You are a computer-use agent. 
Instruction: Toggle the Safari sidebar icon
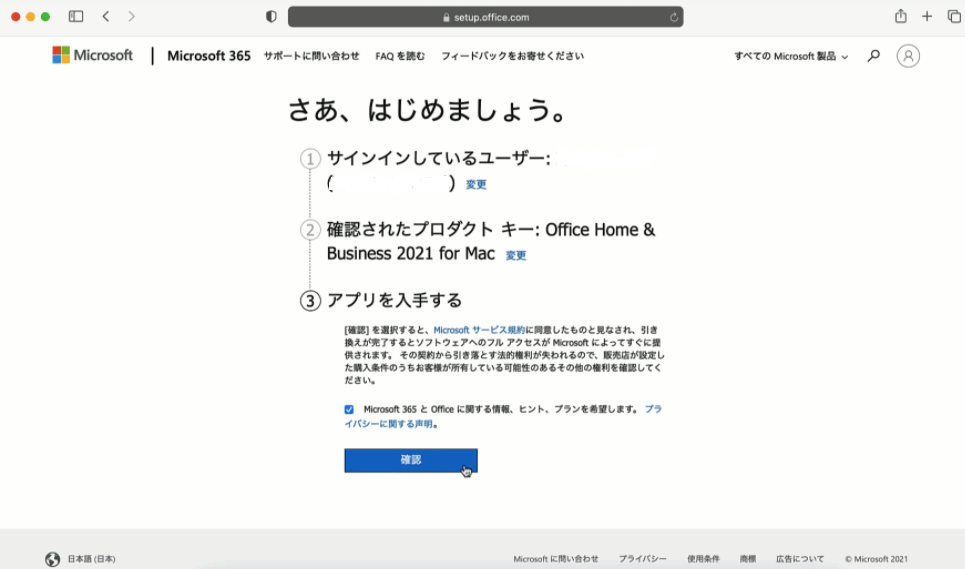[76, 17]
